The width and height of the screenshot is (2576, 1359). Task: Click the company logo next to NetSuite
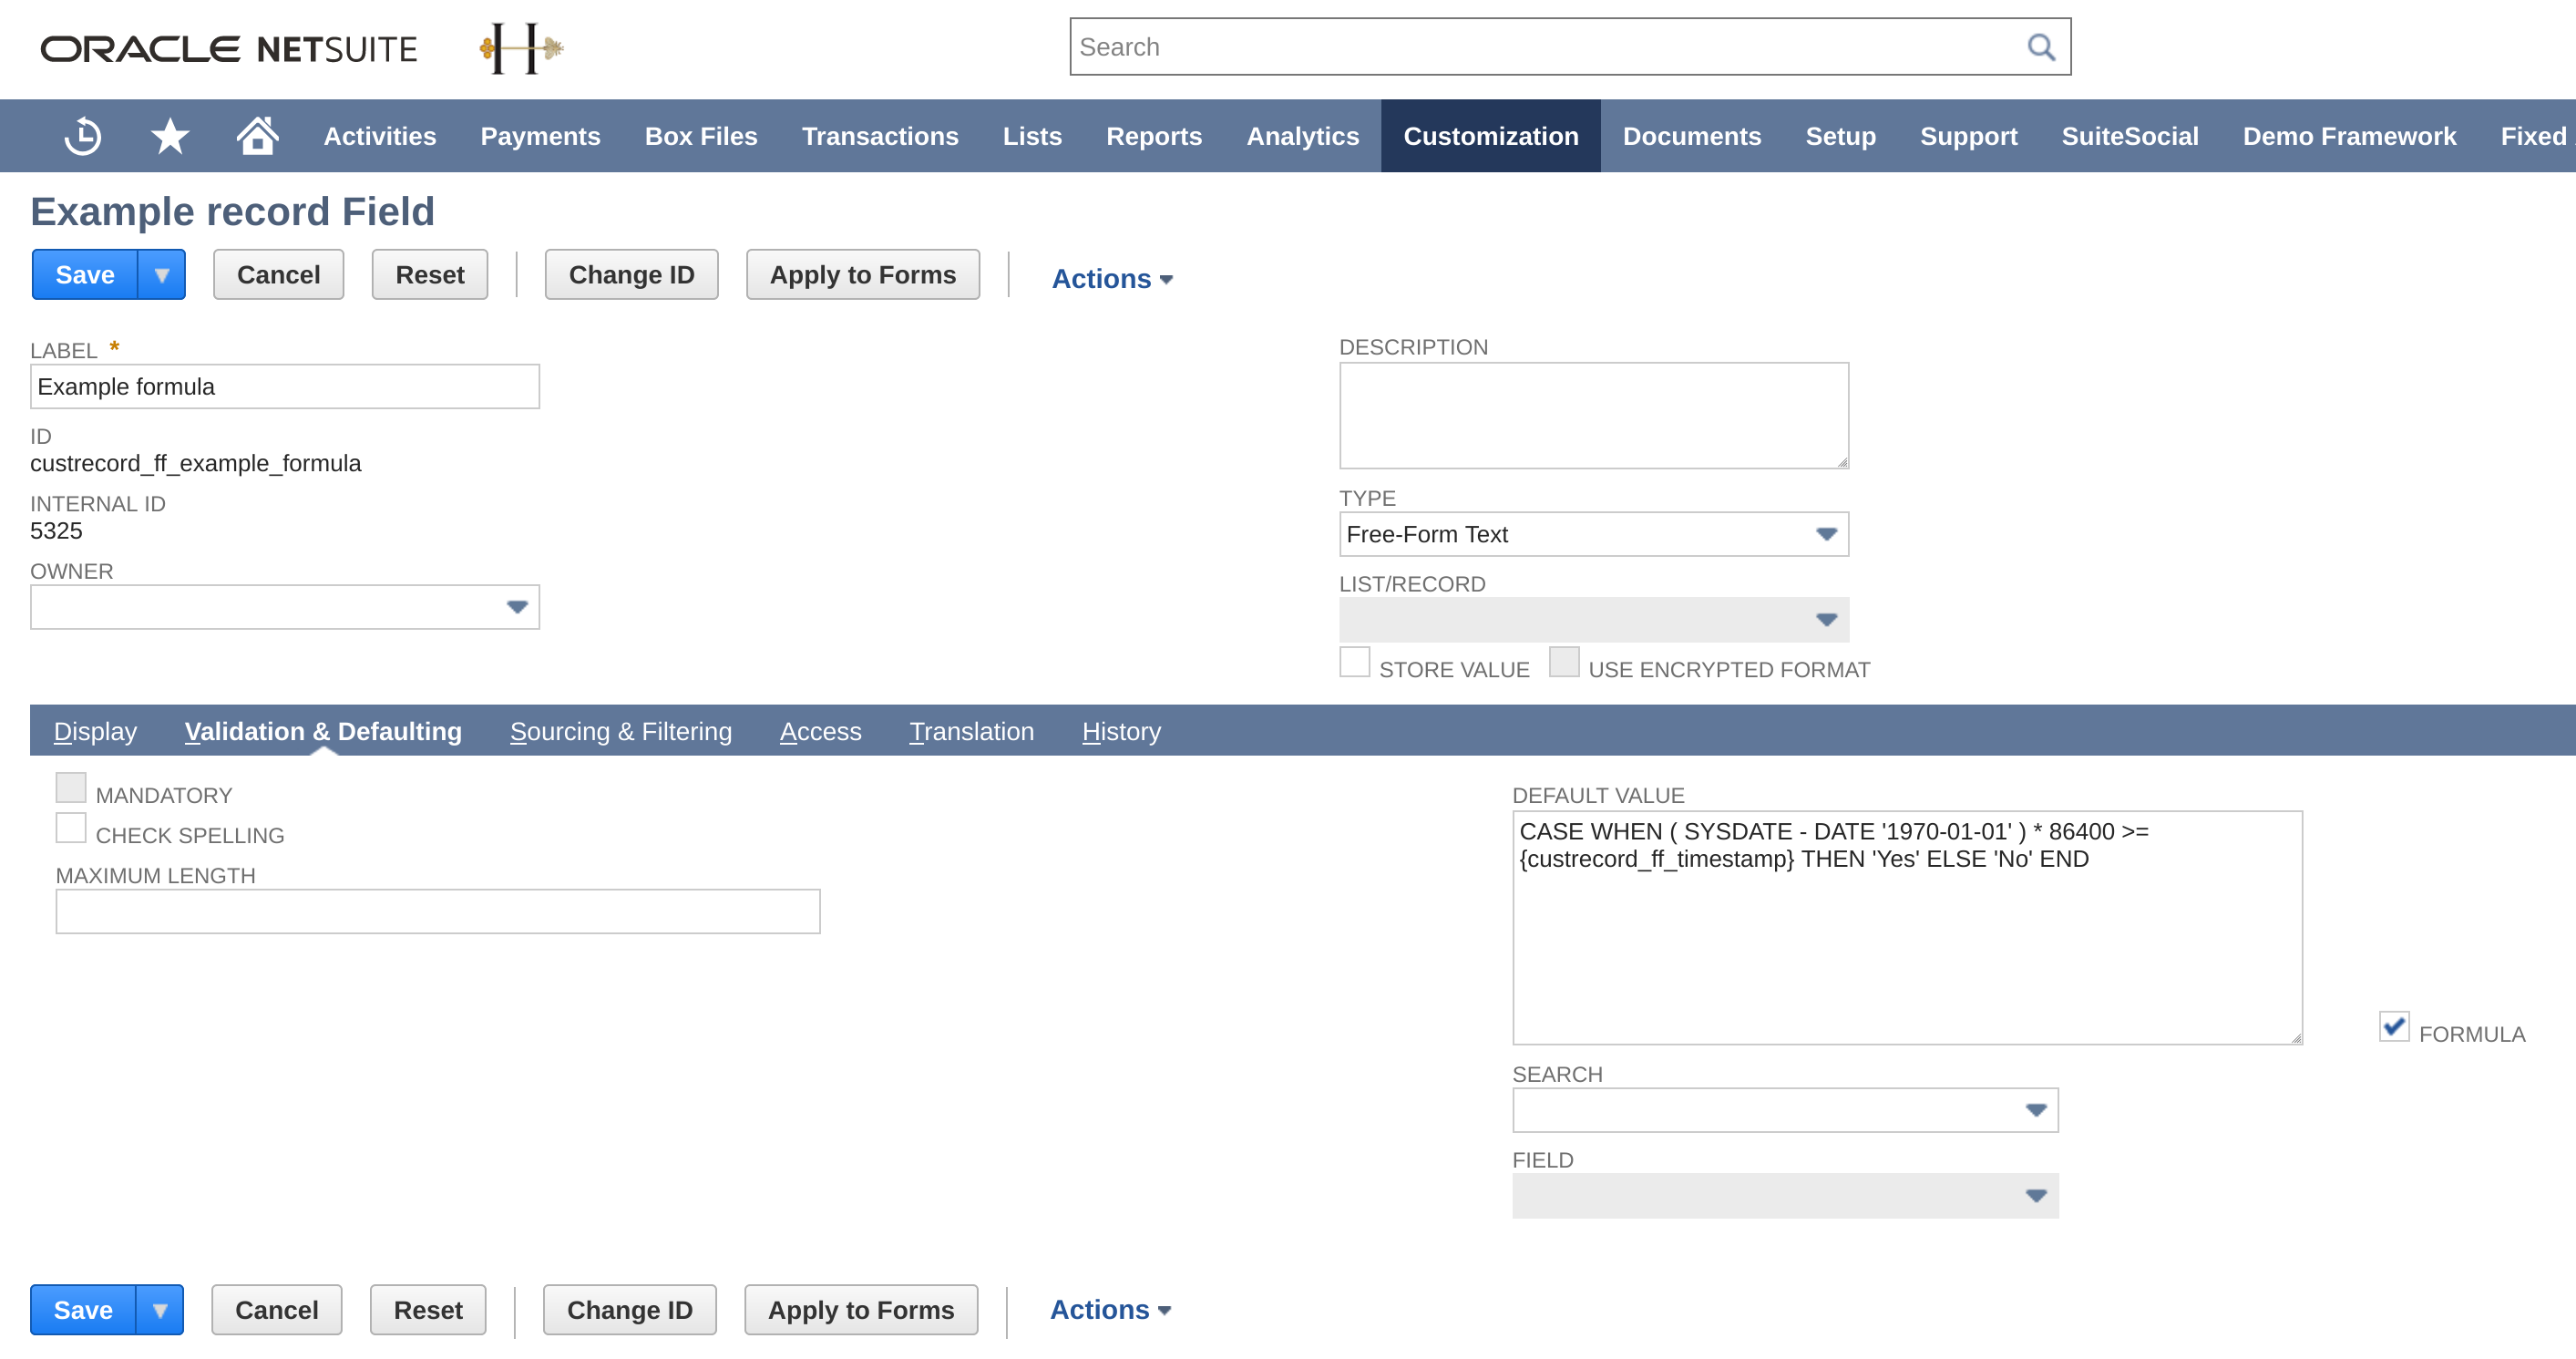click(520, 48)
